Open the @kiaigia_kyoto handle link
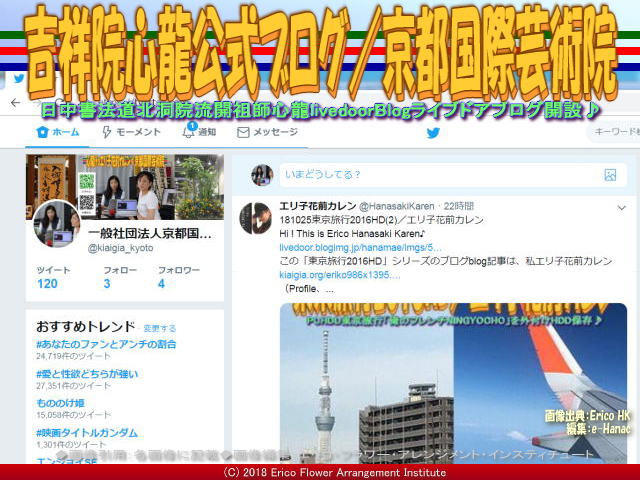The height and width of the screenshot is (480, 640). pyautogui.click(x=120, y=248)
